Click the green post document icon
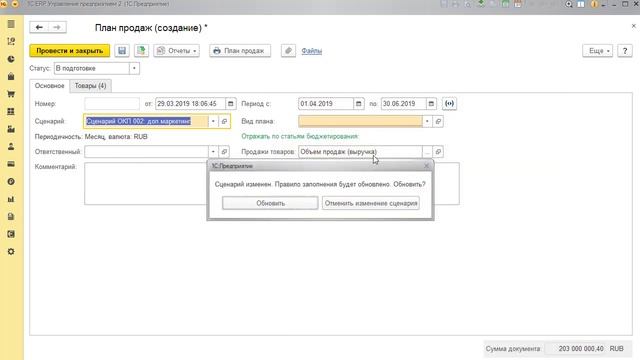The height and width of the screenshot is (360, 640). 141,51
